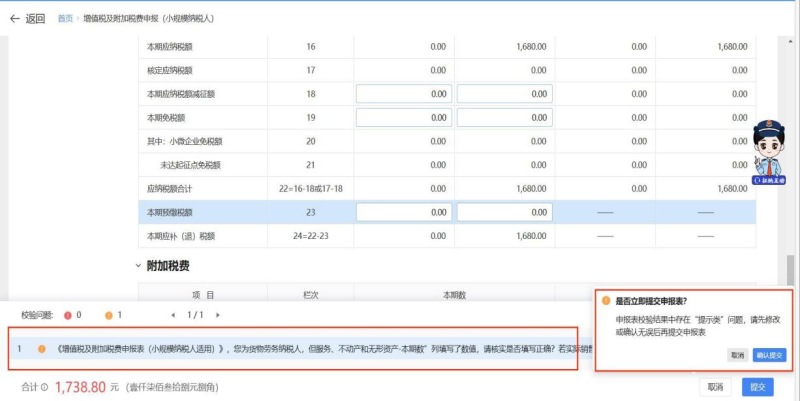Click first 本期预缴税额 input on row 23
800x401 pixels.
click(x=403, y=212)
